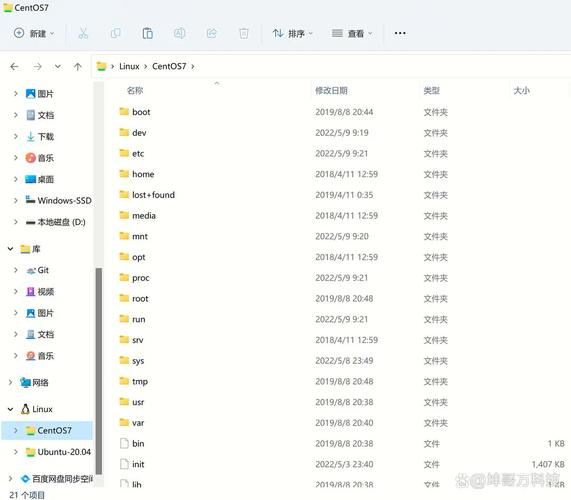Click Linux in the address breadcrumb
The image size is (571, 500).
[x=129, y=66]
